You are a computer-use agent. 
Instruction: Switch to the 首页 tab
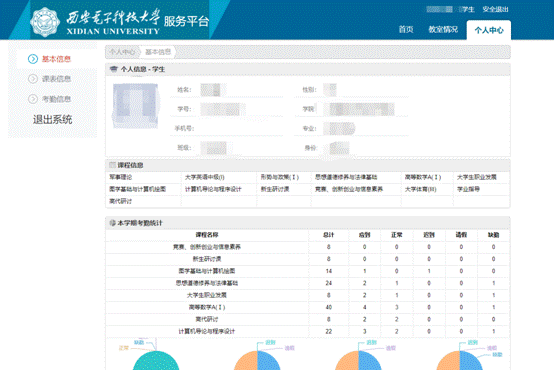[406, 29]
